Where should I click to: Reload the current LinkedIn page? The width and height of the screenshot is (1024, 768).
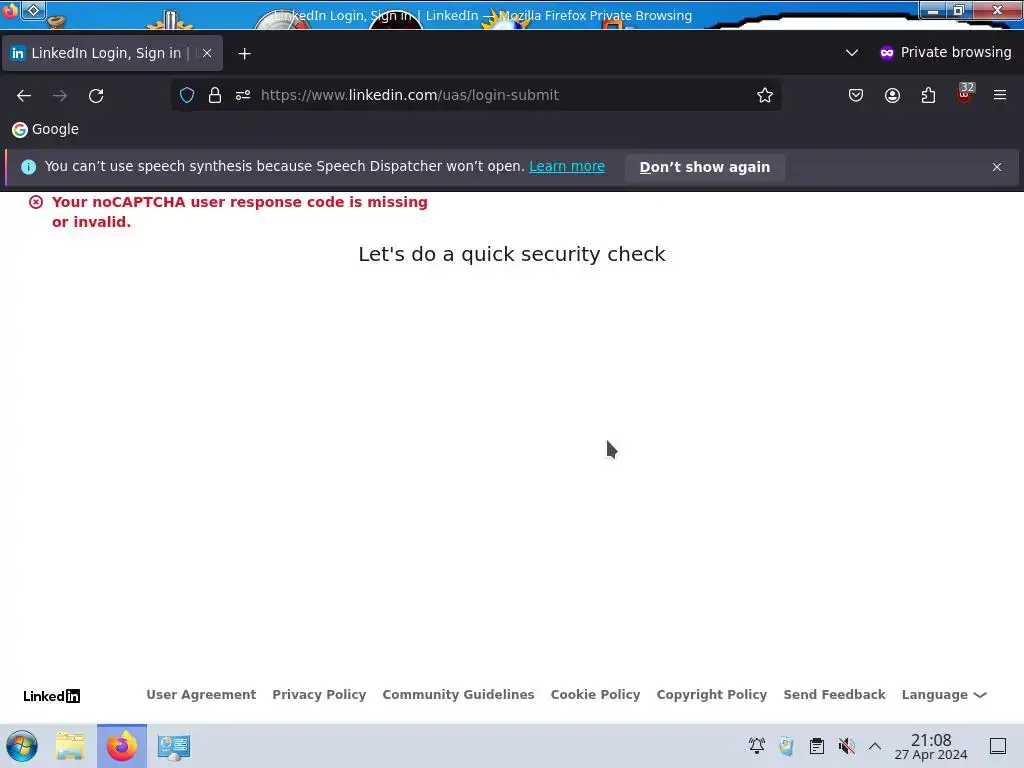[x=96, y=95]
